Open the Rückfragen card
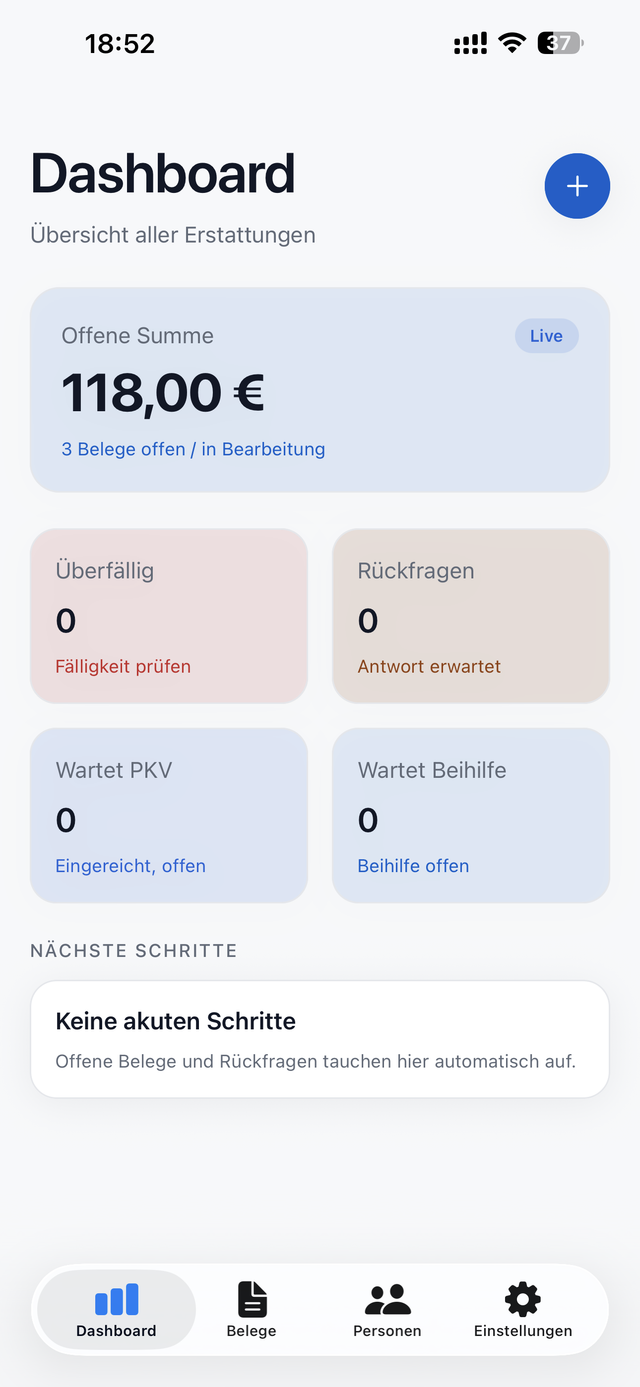 (x=470, y=615)
